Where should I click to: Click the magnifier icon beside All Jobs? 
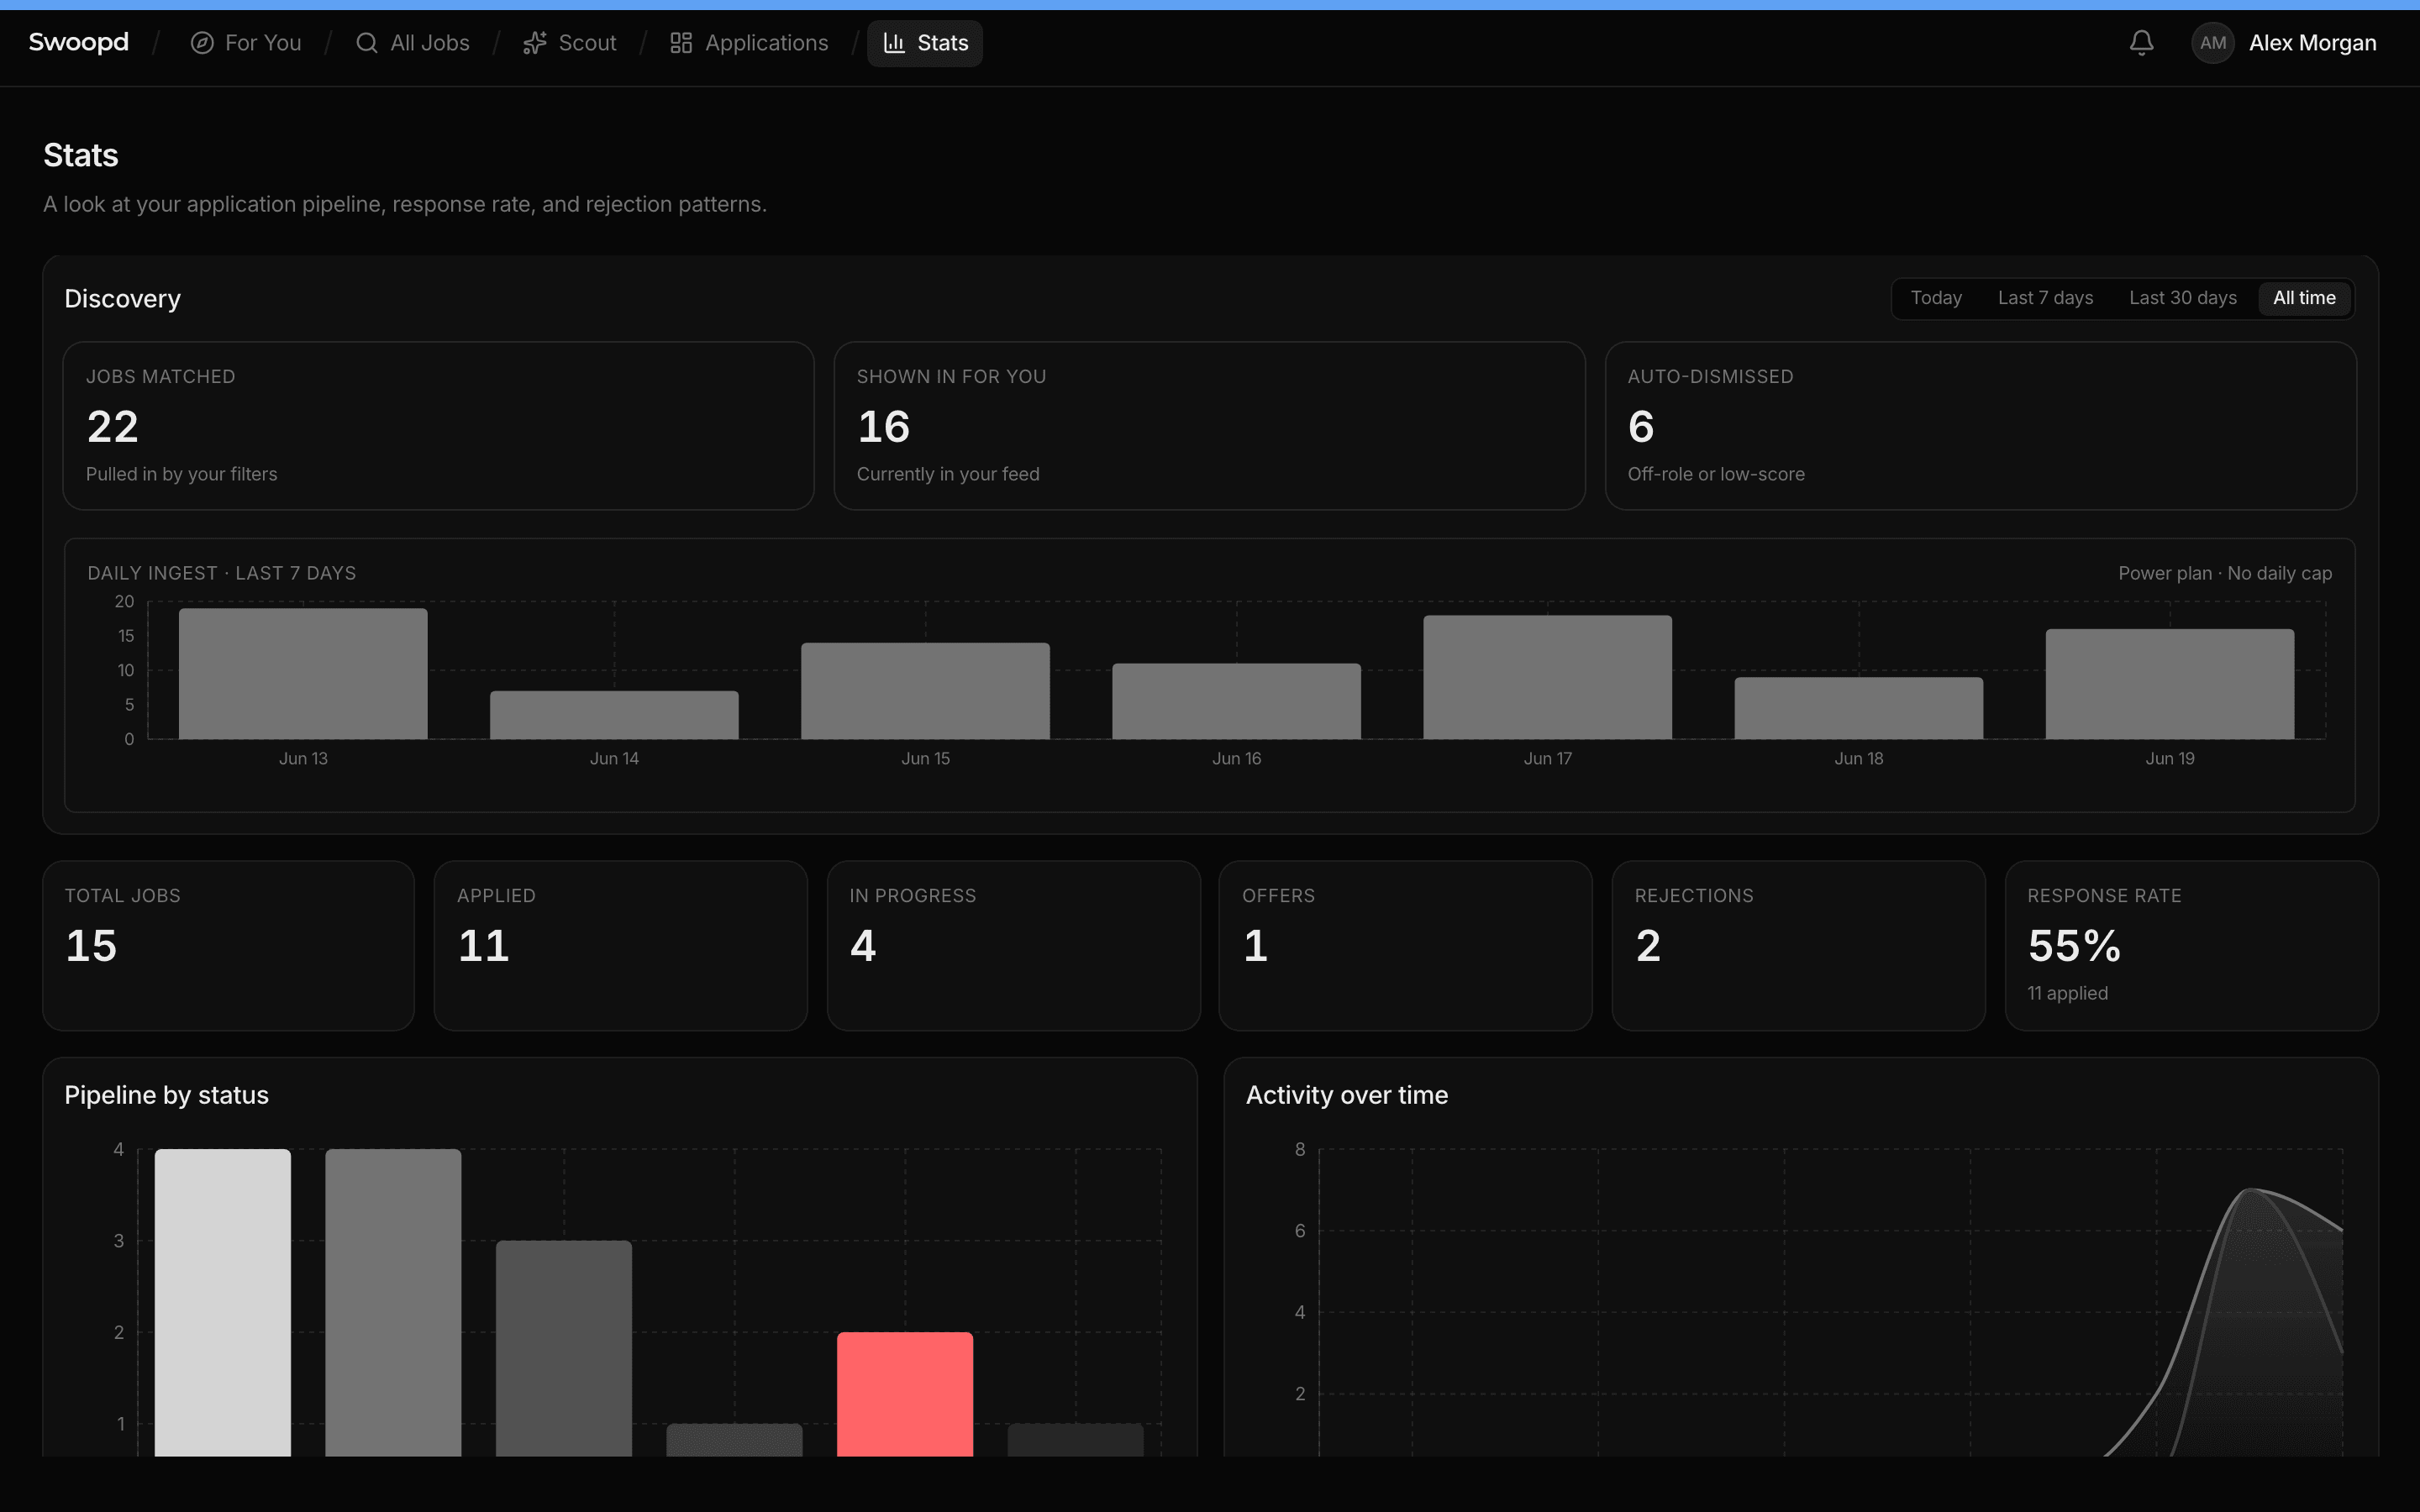(367, 43)
